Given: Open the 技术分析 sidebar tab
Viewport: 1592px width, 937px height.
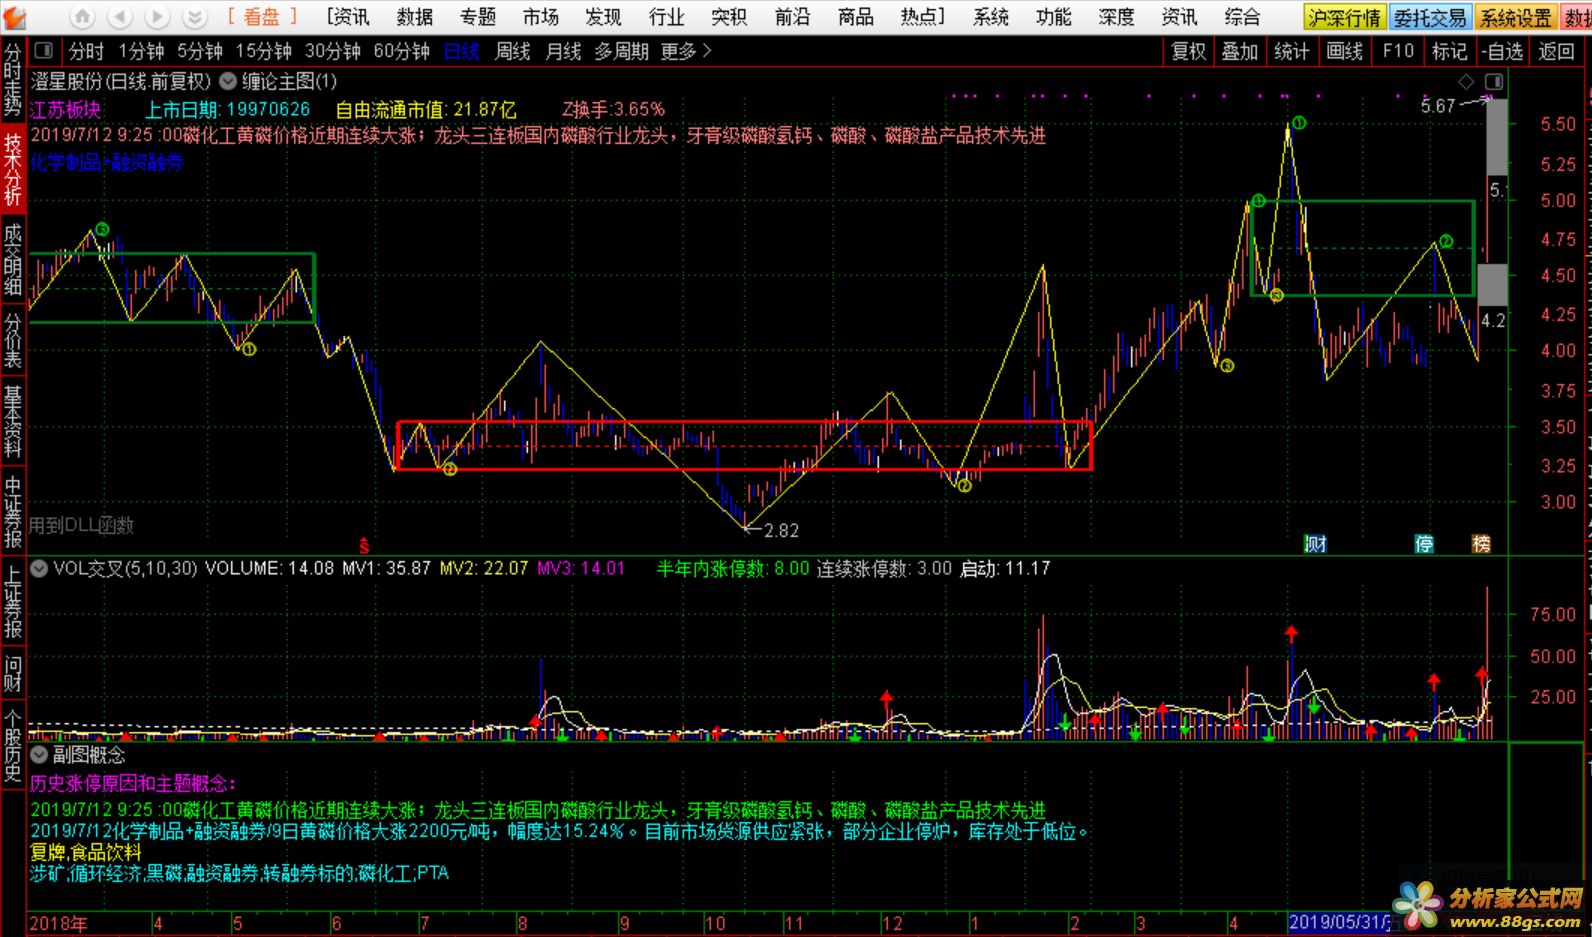Looking at the screenshot, I should [x=12, y=167].
